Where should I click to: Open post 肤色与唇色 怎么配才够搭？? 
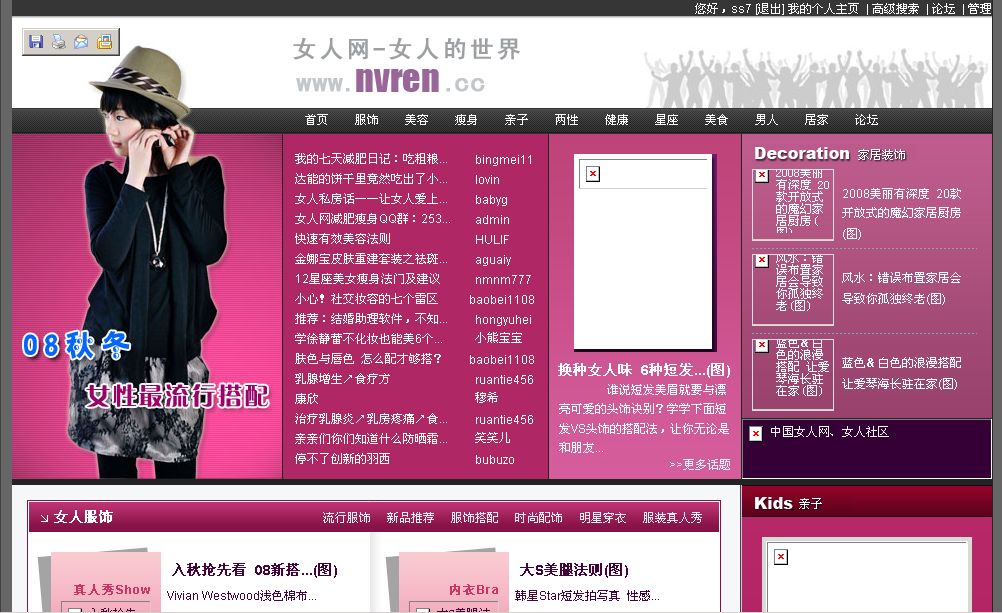click(368, 359)
